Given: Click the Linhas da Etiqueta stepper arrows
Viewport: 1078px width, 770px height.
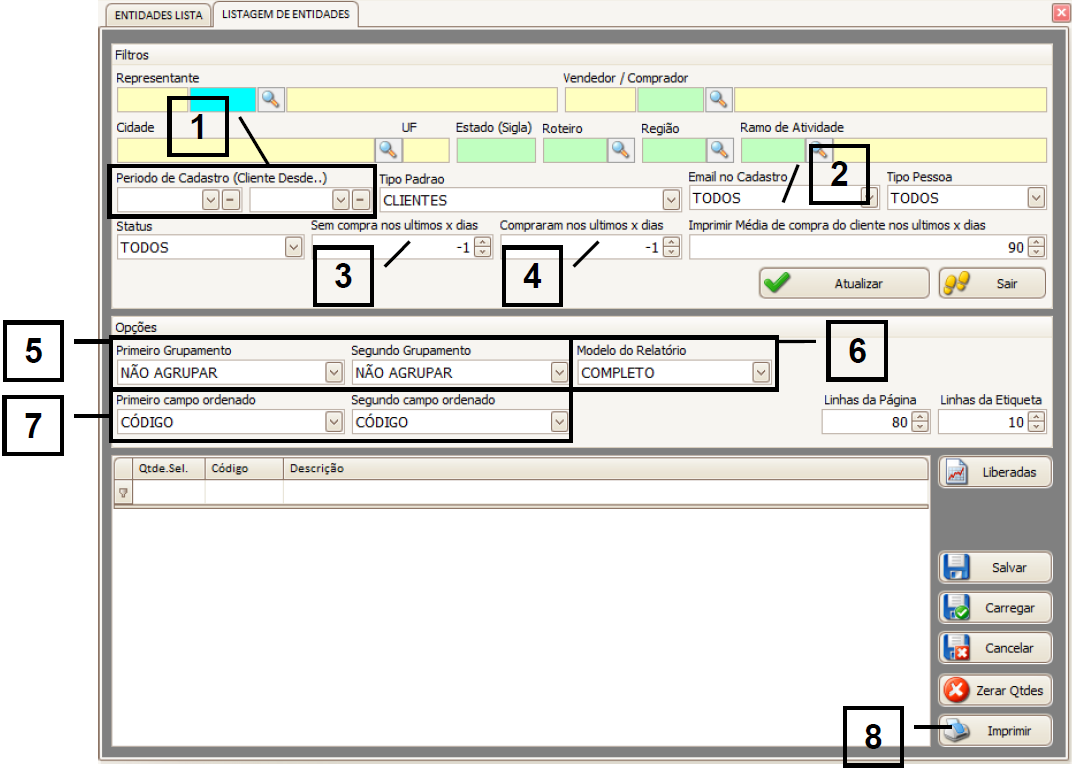Looking at the screenshot, I should (1036, 422).
